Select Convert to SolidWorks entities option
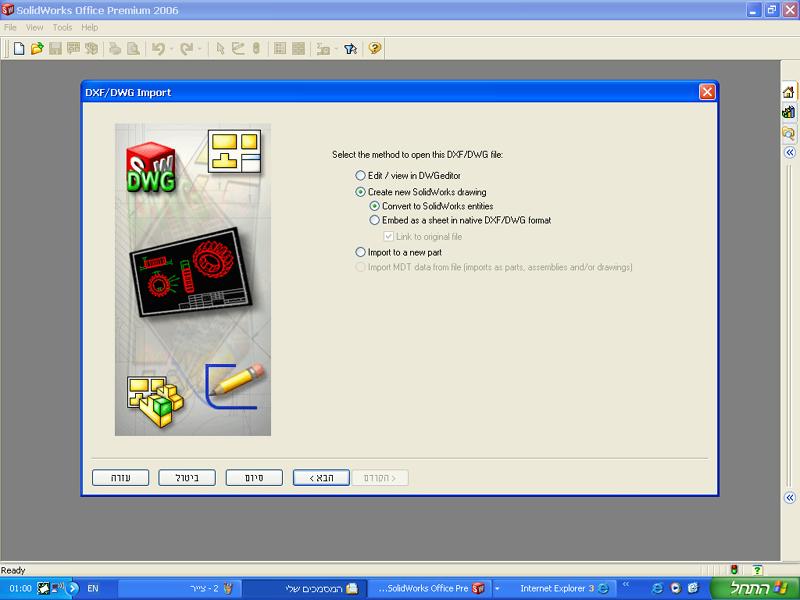This screenshot has width=800, height=600. tap(375, 206)
